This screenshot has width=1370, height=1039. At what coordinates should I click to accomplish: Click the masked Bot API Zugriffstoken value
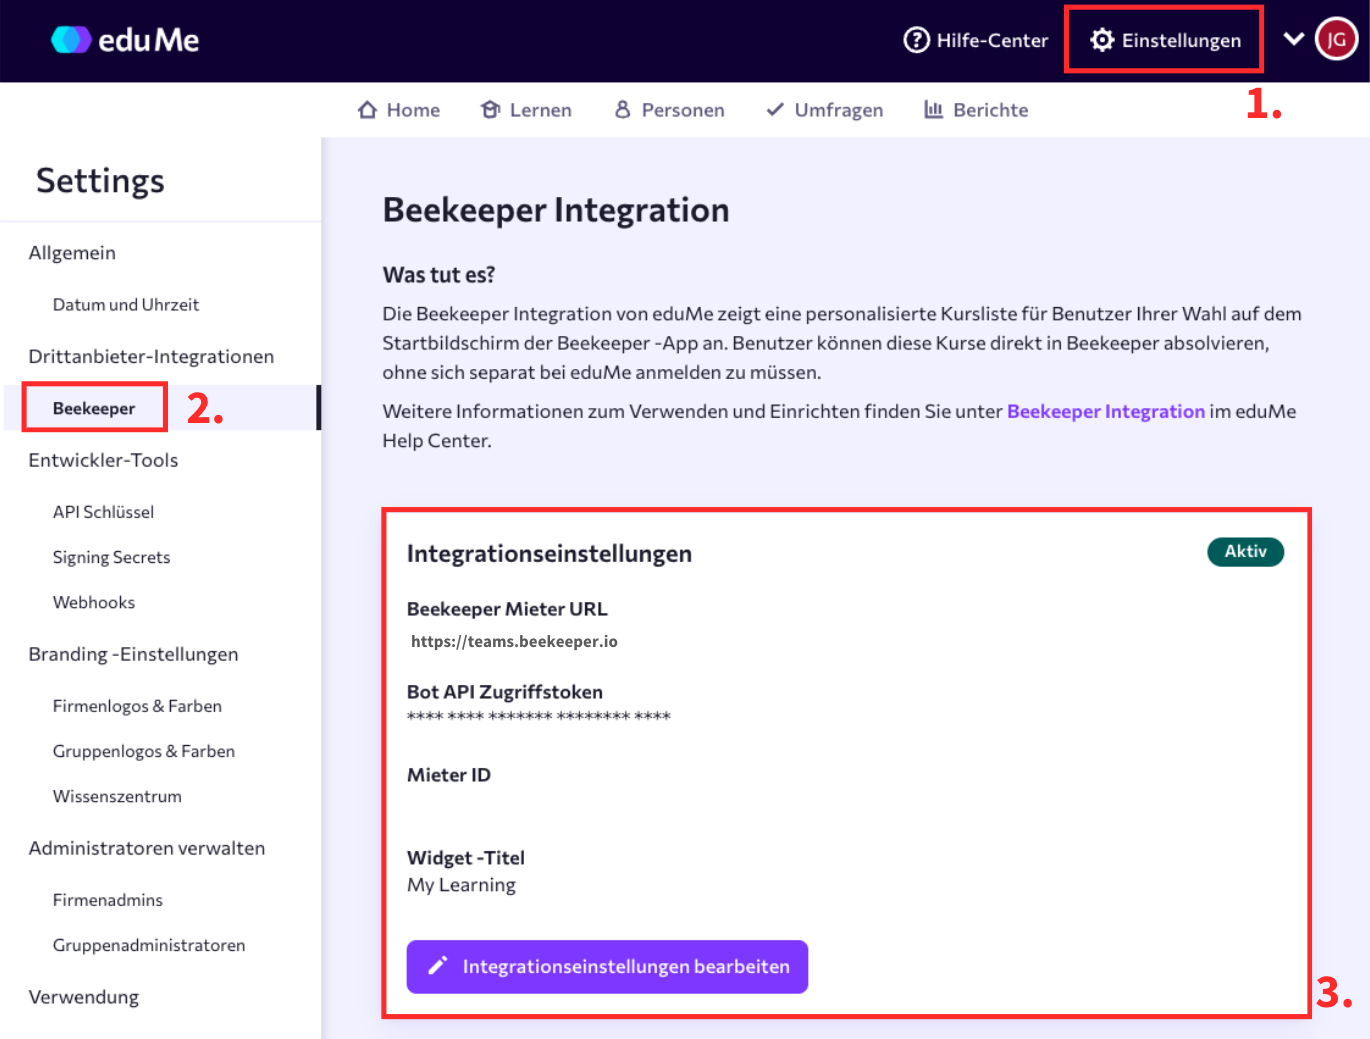(x=538, y=716)
